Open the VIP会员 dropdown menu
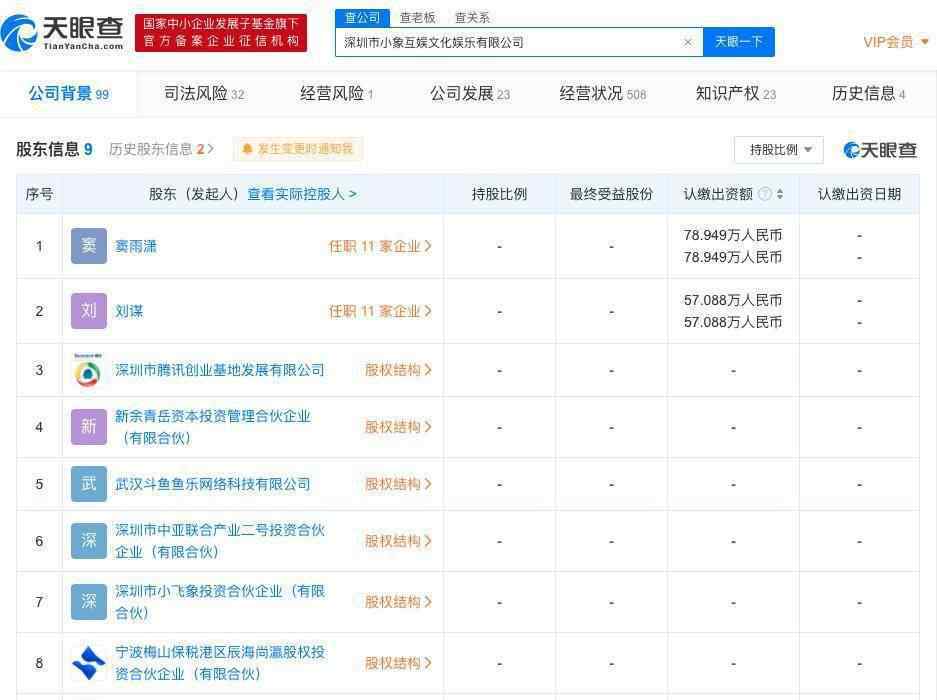The height and width of the screenshot is (700, 937). 896,42
